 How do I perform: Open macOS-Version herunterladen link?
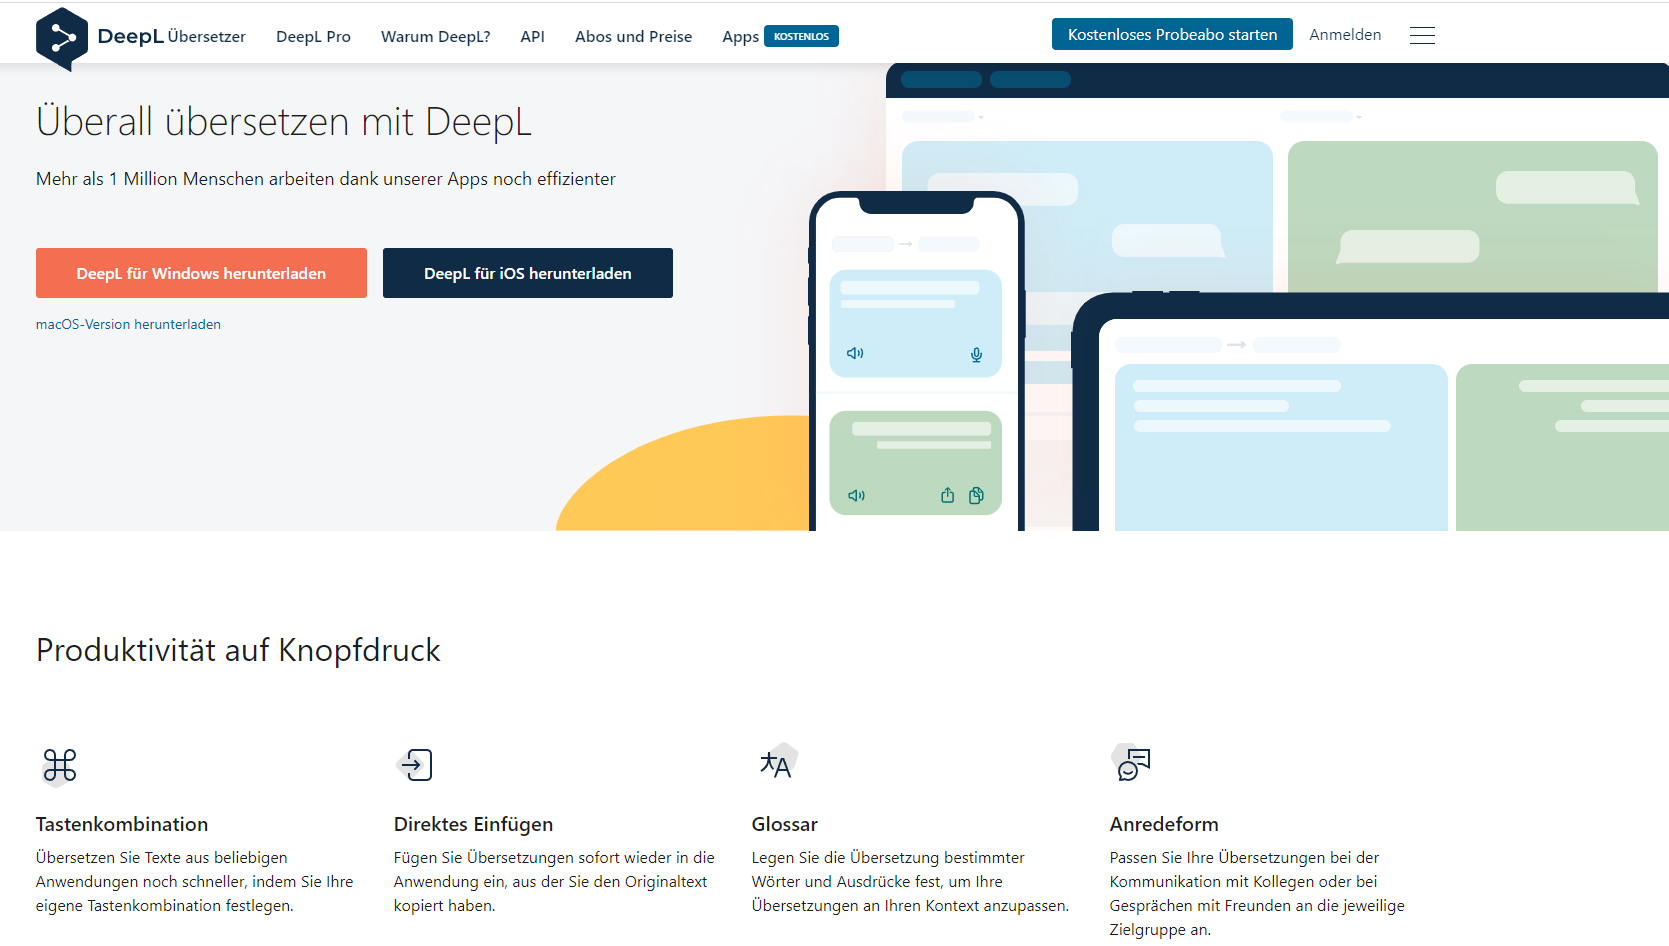(128, 325)
